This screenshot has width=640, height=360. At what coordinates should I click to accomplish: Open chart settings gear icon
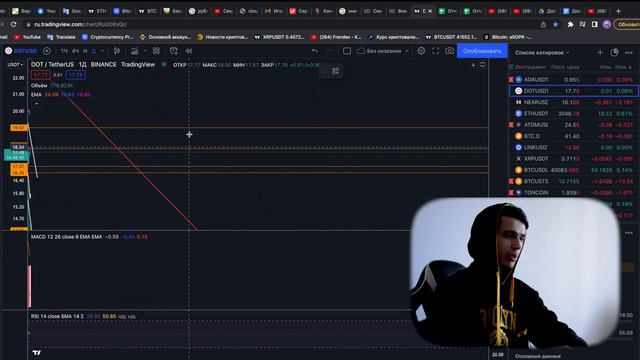(421, 51)
